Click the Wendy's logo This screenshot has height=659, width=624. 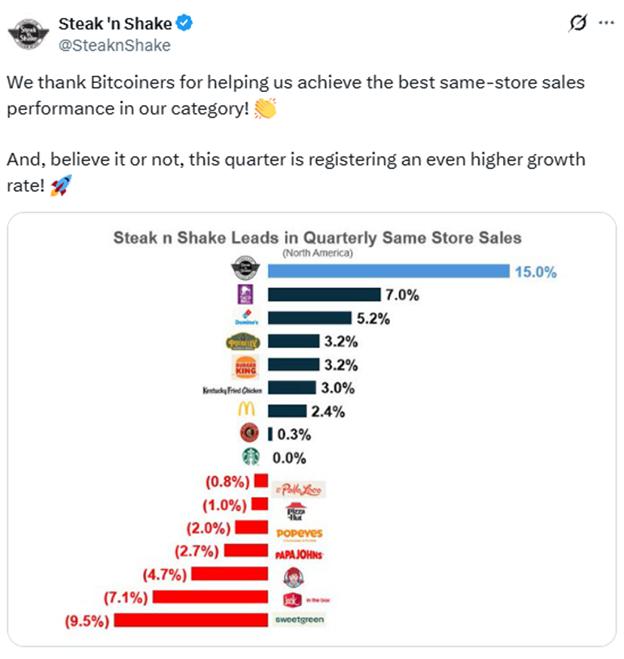point(290,577)
